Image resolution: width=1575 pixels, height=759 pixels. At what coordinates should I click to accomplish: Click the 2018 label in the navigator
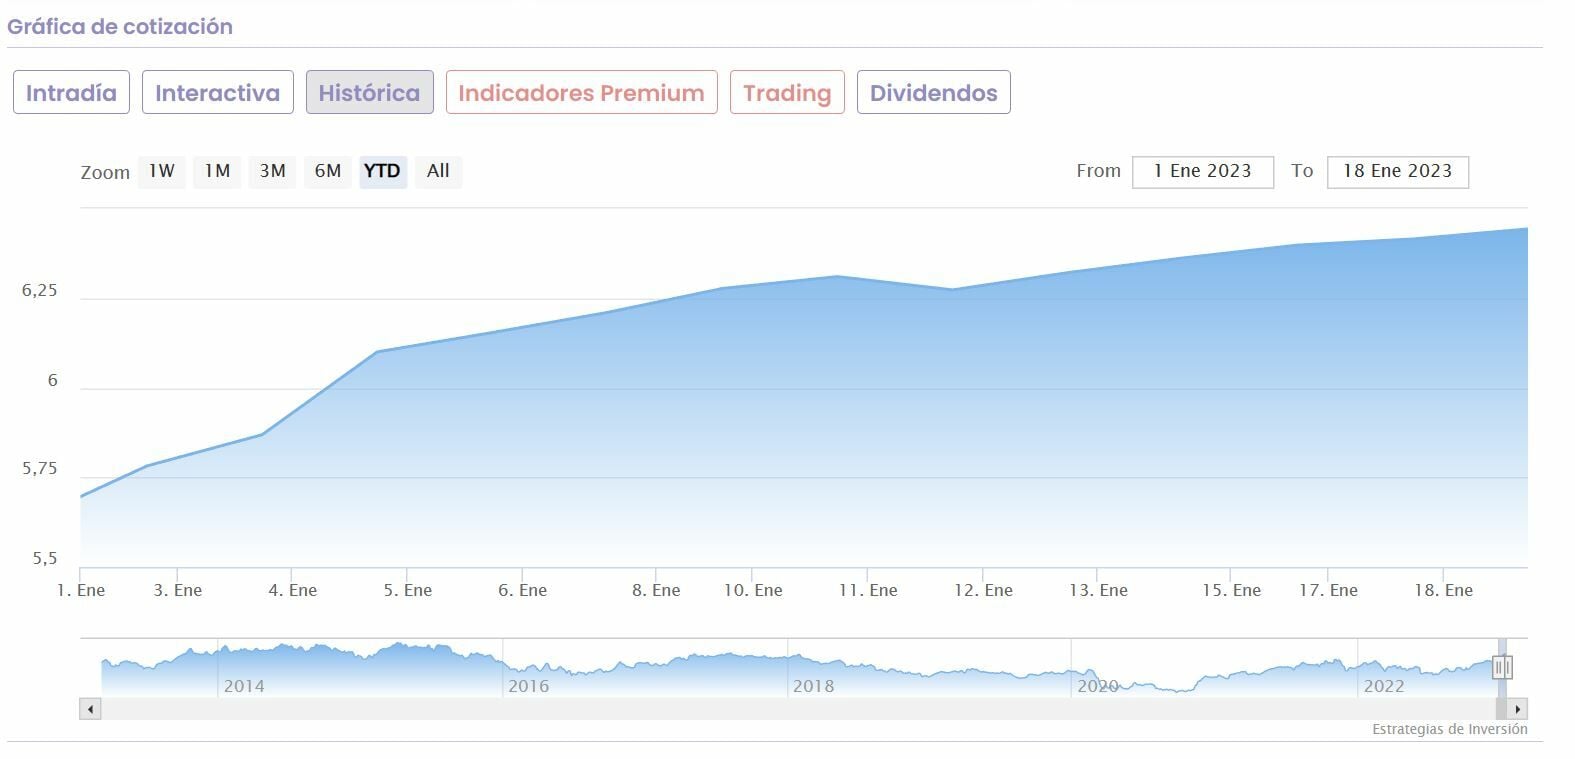813,686
